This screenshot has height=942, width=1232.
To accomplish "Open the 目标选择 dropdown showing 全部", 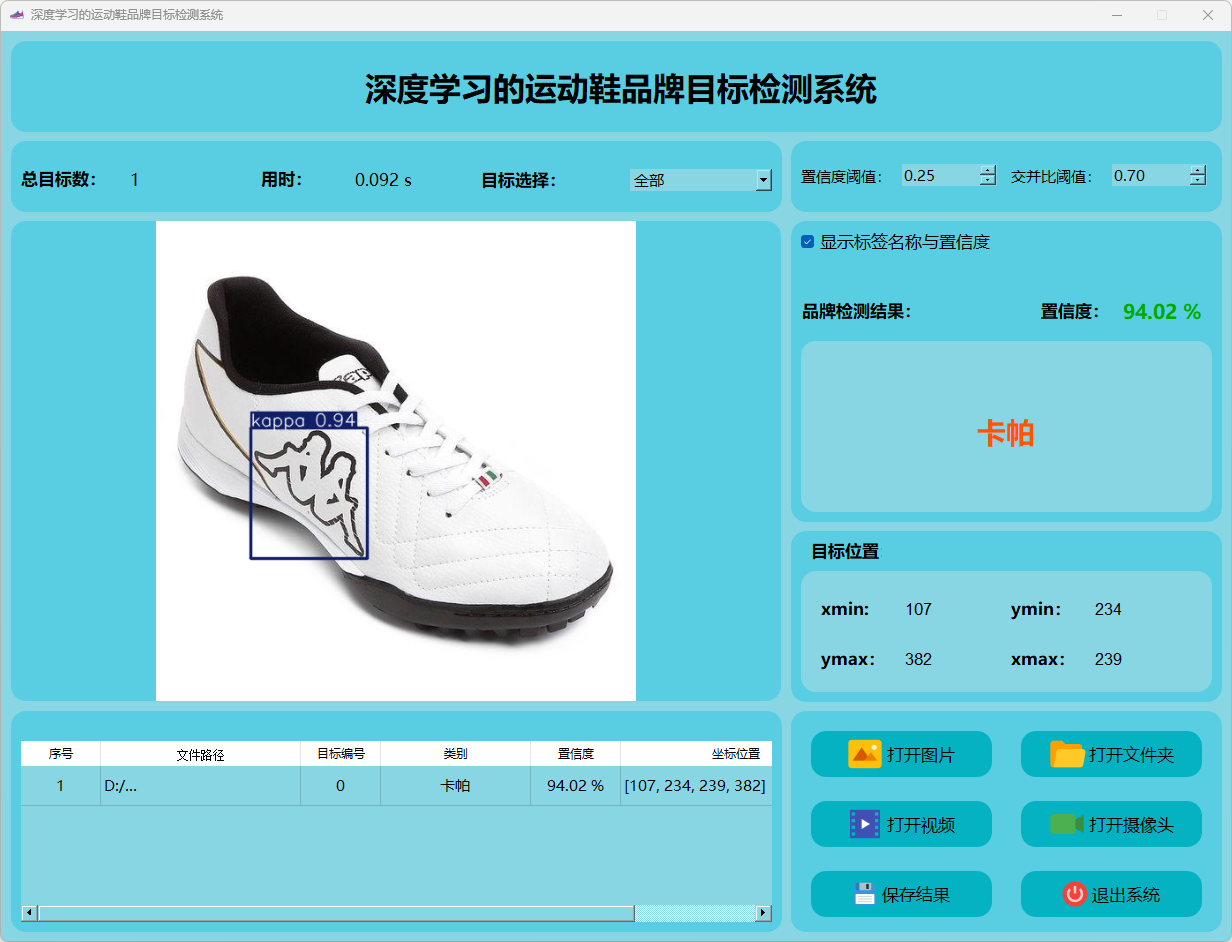I will 700,180.
